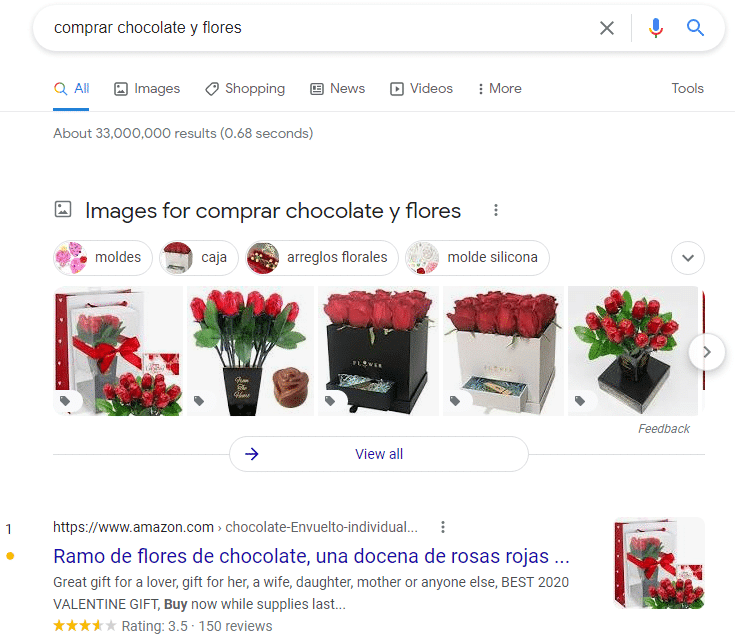Select the "arreglos florales" filter chip
The width and height of the screenshot is (735, 643).
coord(322,258)
